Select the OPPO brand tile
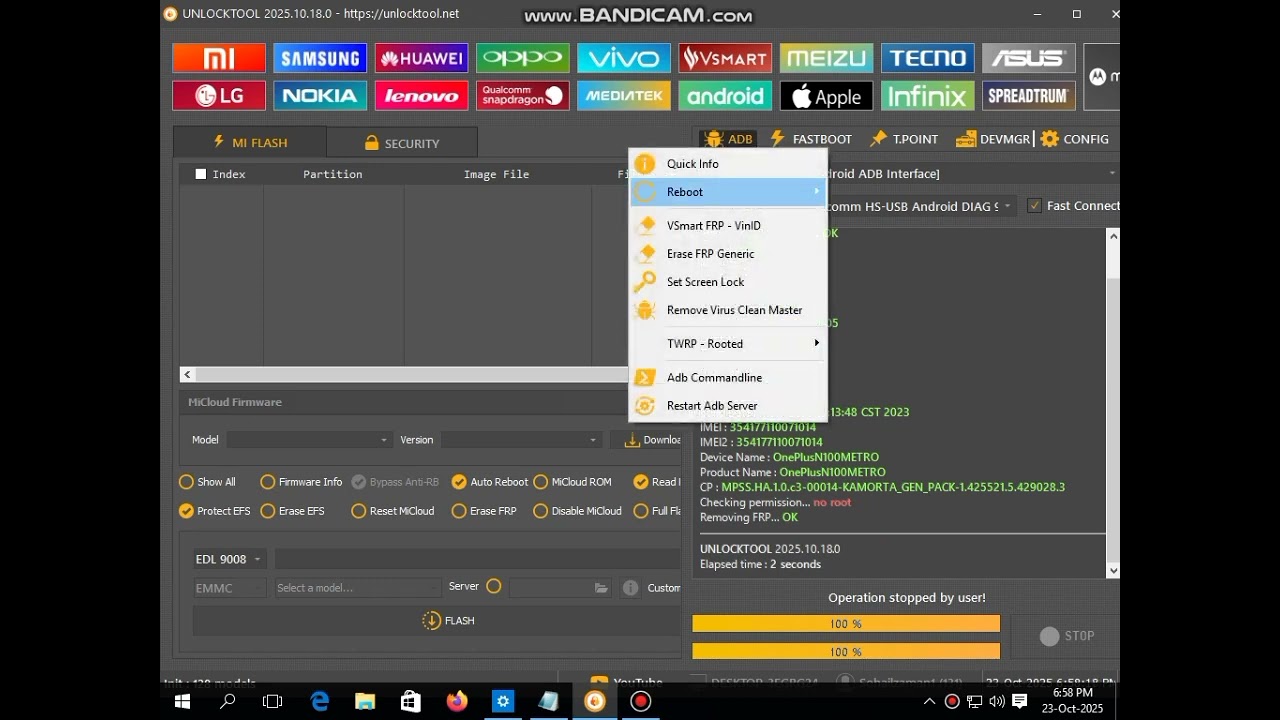The width and height of the screenshot is (1280, 720). (523, 58)
